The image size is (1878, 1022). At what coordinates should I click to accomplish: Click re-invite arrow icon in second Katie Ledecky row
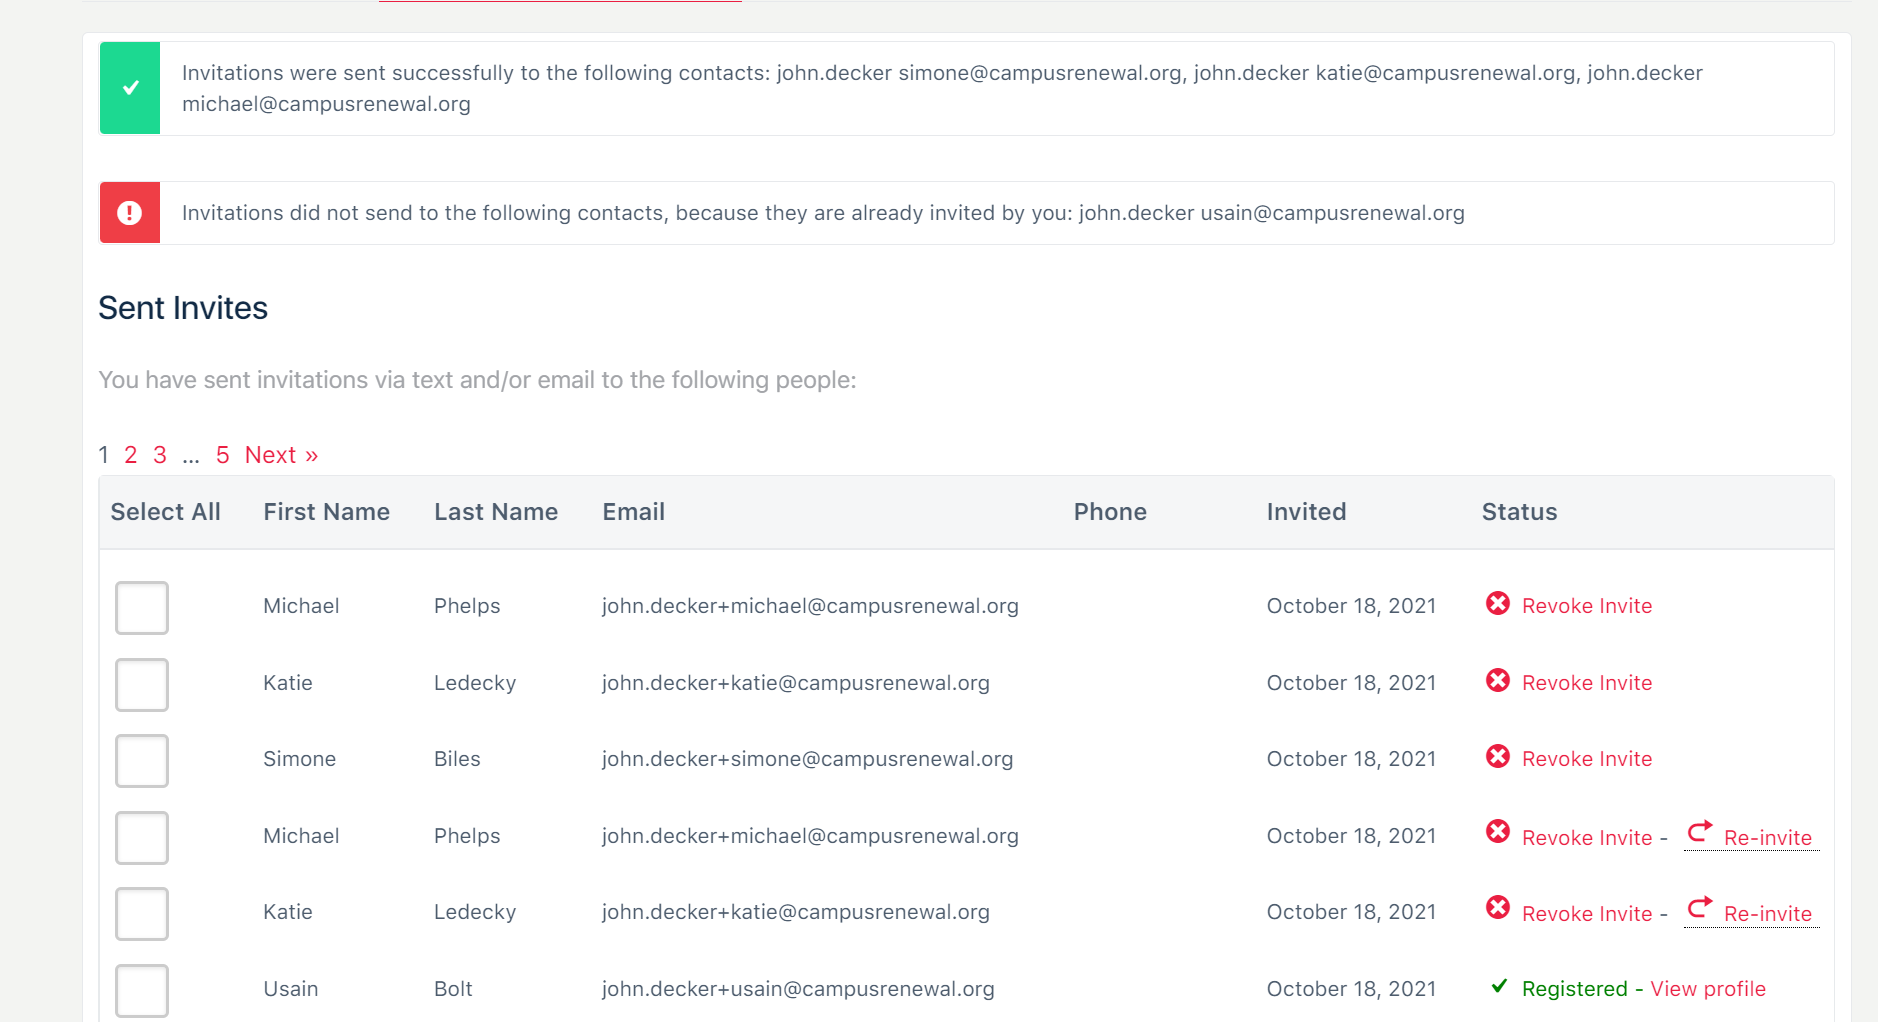(x=1700, y=907)
